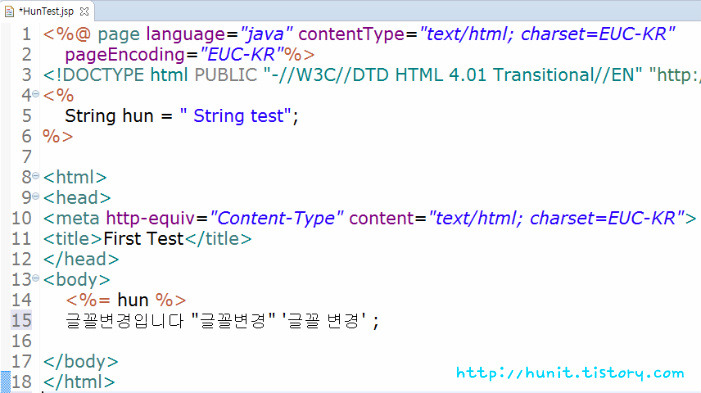The image size is (701, 393).
Task: Click the <body> opening tag
Action: pyautogui.click(x=76, y=280)
